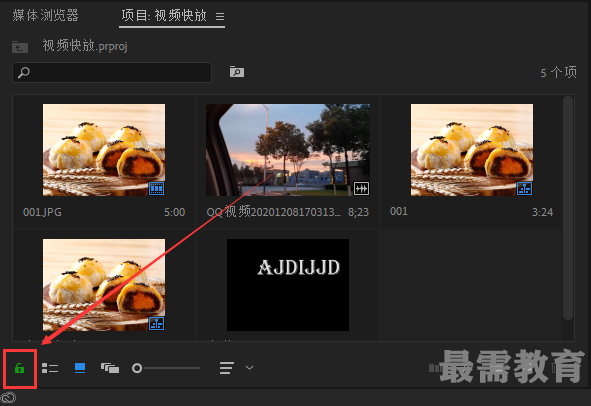Screen dimensions: 591x406
Task: Open the find-in-bin folder icon
Action: (237, 72)
